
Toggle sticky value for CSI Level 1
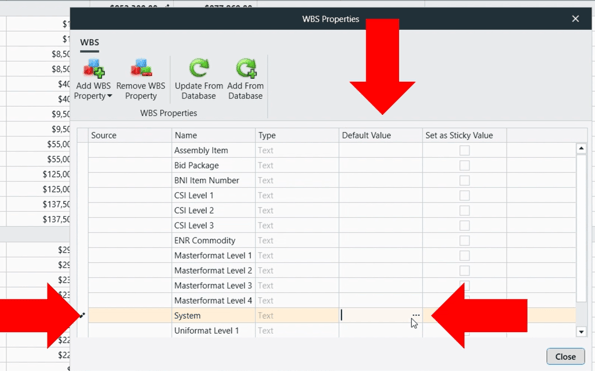click(x=464, y=195)
